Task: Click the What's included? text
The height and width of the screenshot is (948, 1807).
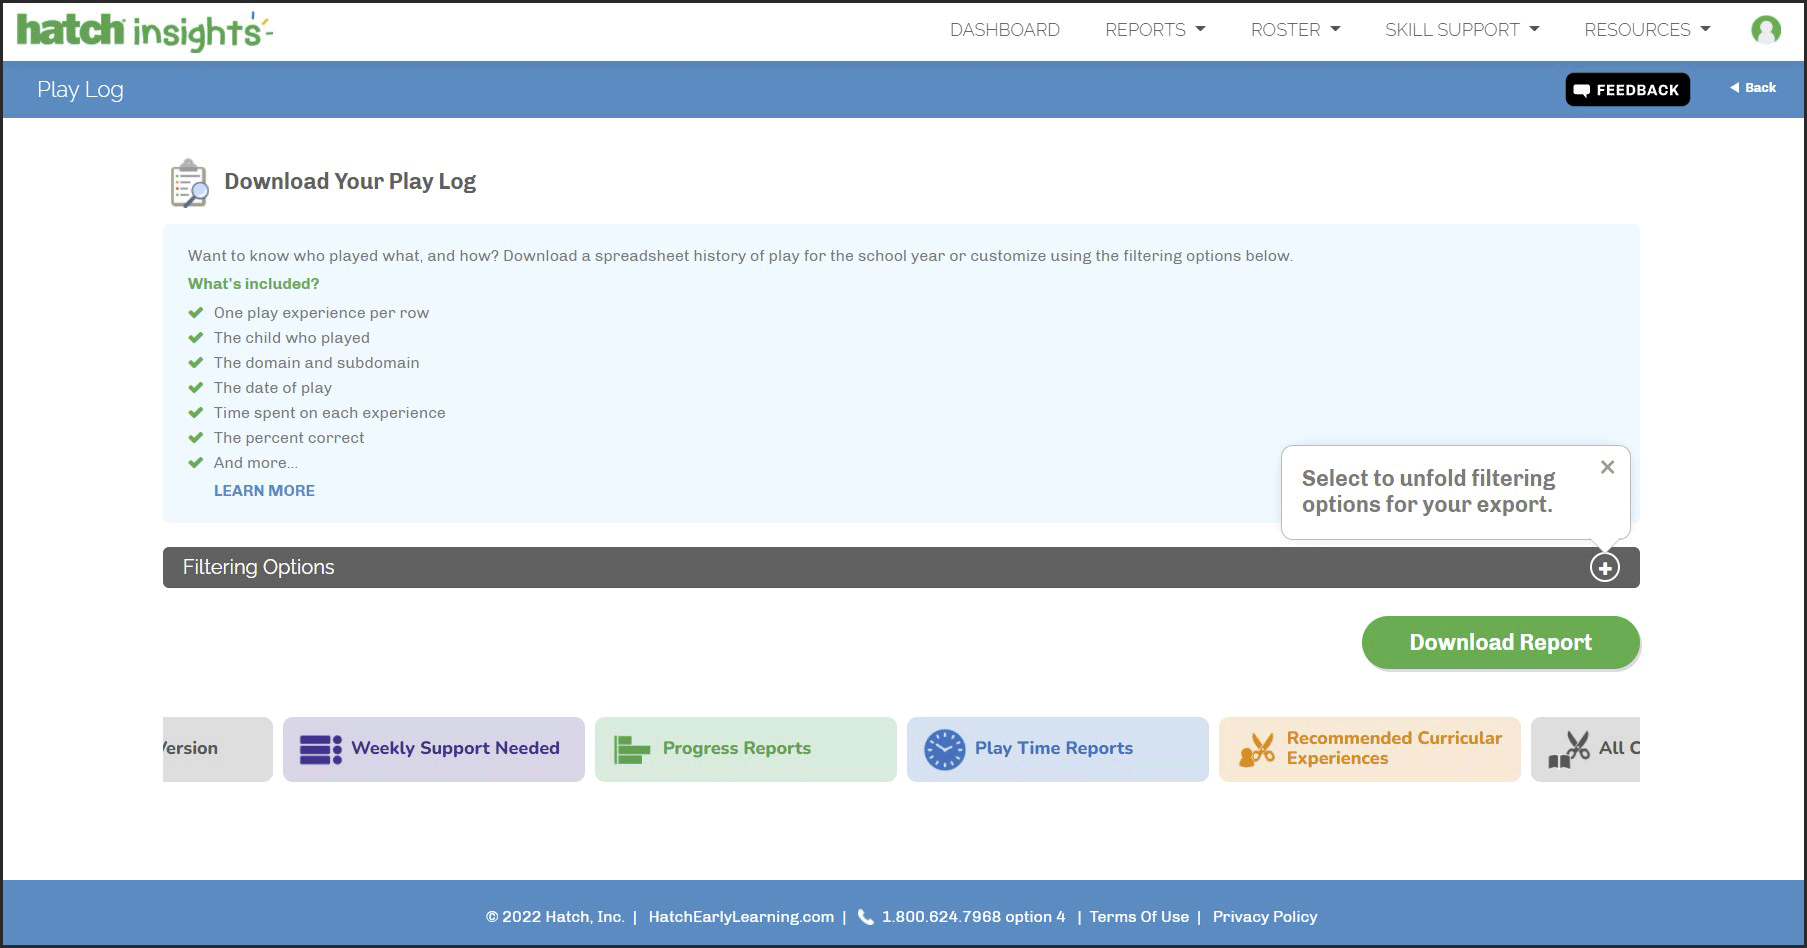Action: pyautogui.click(x=254, y=284)
